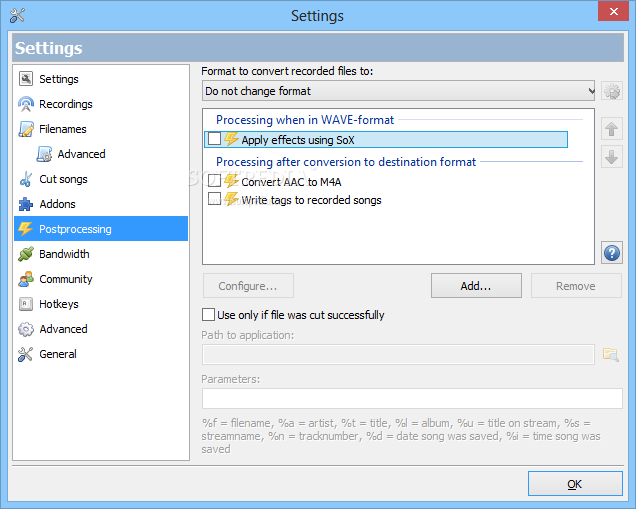This screenshot has height=509, width=636.
Task: Click lightning icon beside Write tags to recorded songs
Action: tap(231, 199)
